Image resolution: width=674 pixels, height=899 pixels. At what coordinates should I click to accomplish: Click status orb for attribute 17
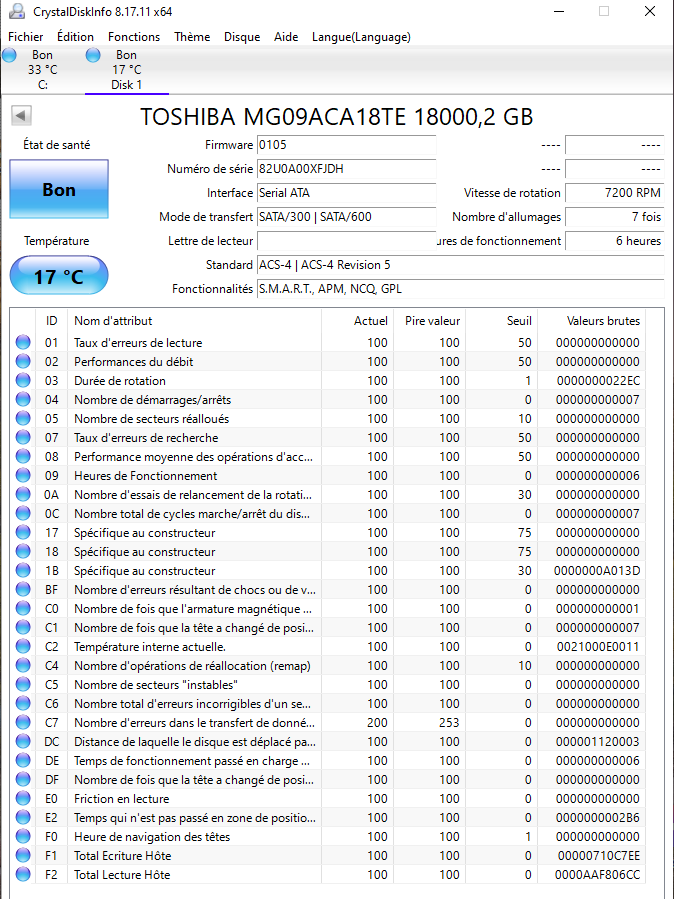[x=23, y=532]
